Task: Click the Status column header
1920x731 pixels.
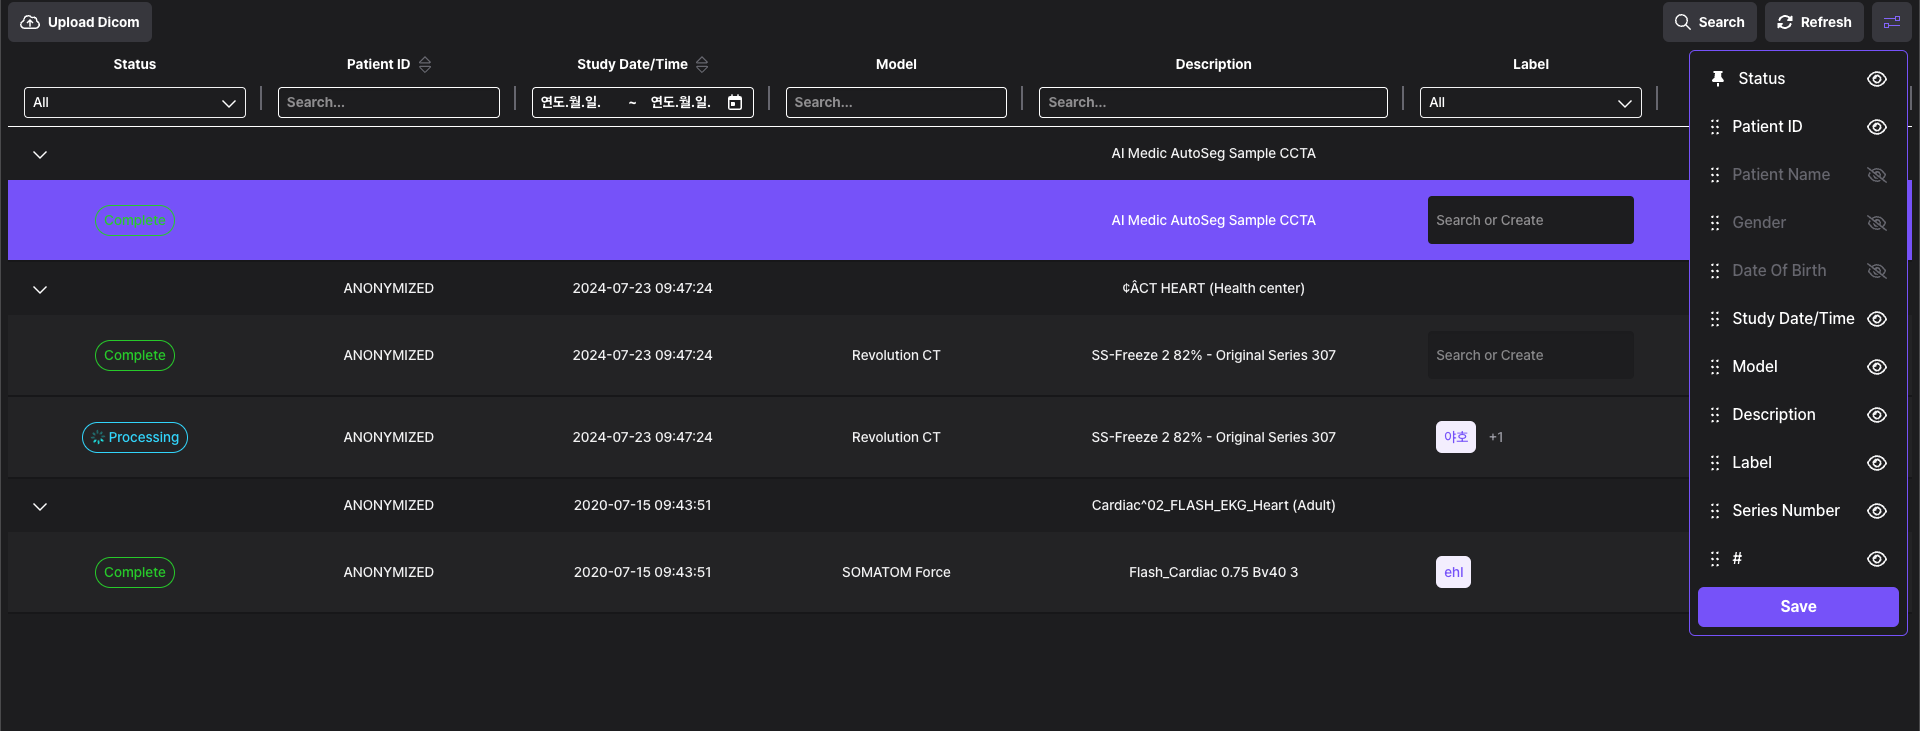Action: coord(135,64)
